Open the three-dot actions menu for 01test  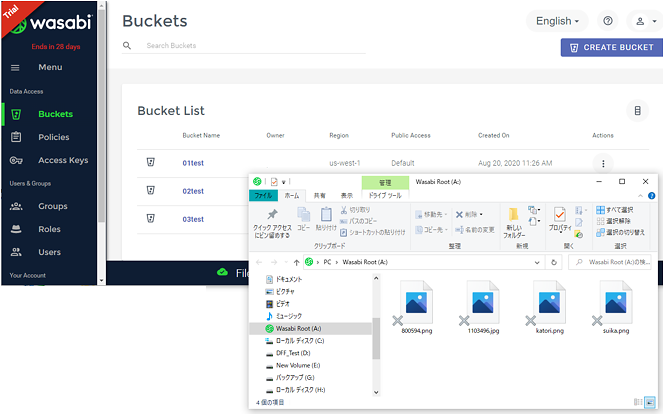(603, 163)
